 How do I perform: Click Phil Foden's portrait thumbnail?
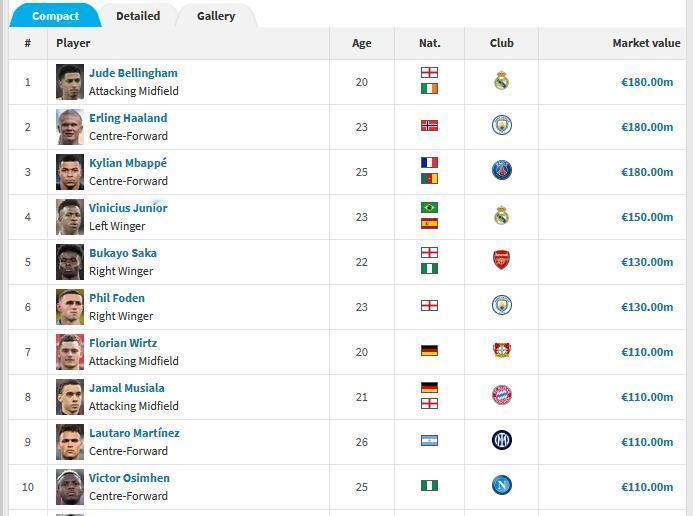click(70, 307)
